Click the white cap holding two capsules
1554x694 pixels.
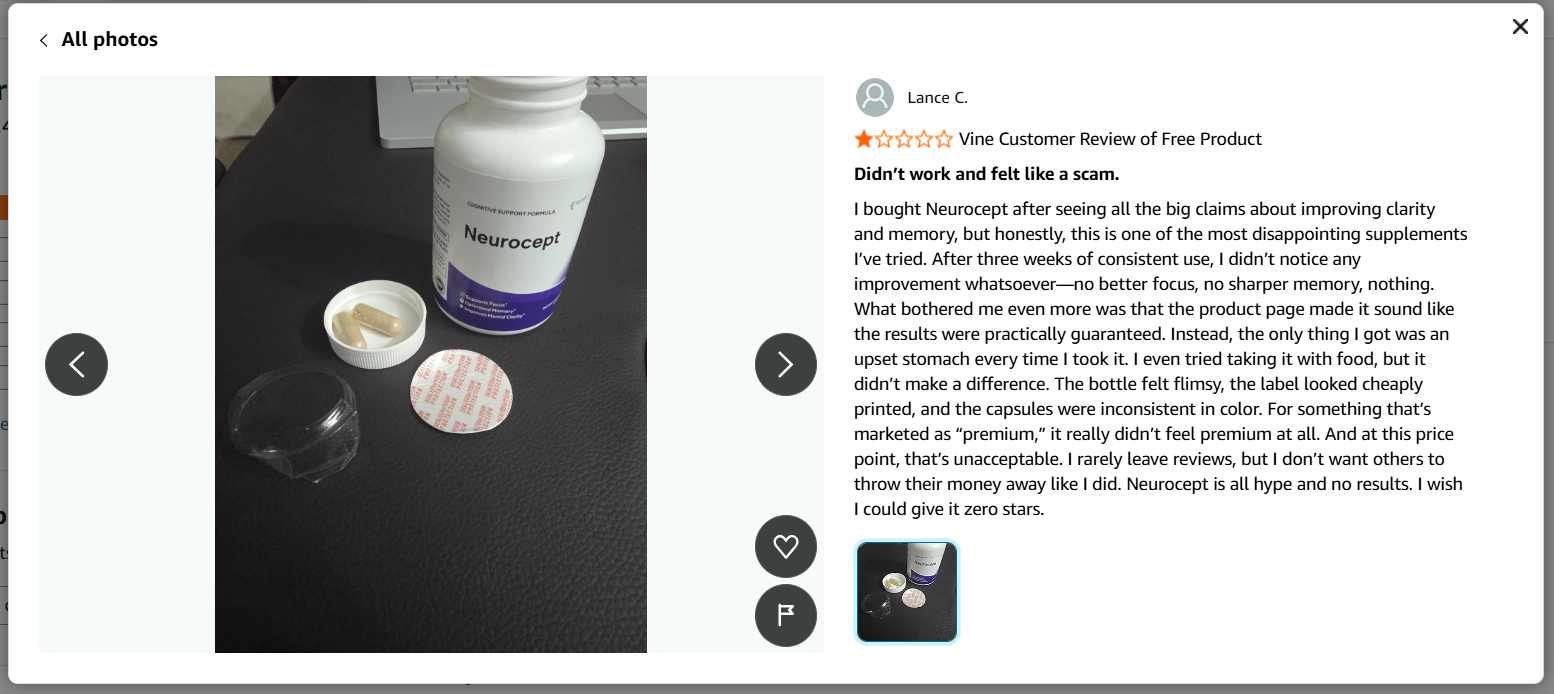coord(375,324)
